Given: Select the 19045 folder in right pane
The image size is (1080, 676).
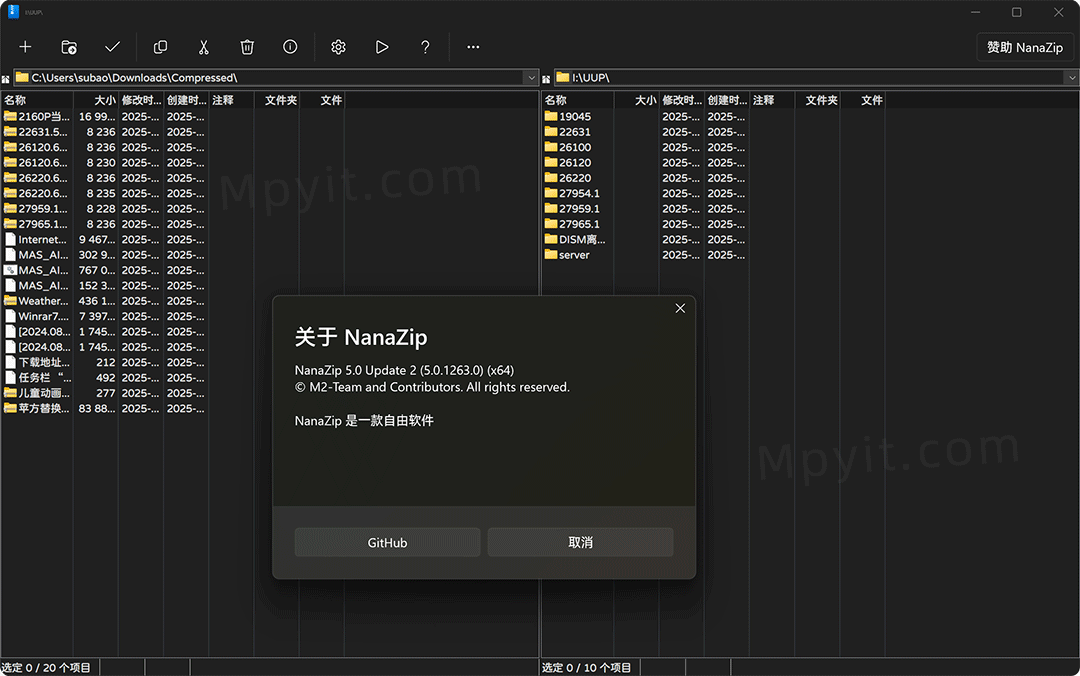Looking at the screenshot, I should coord(568,116).
